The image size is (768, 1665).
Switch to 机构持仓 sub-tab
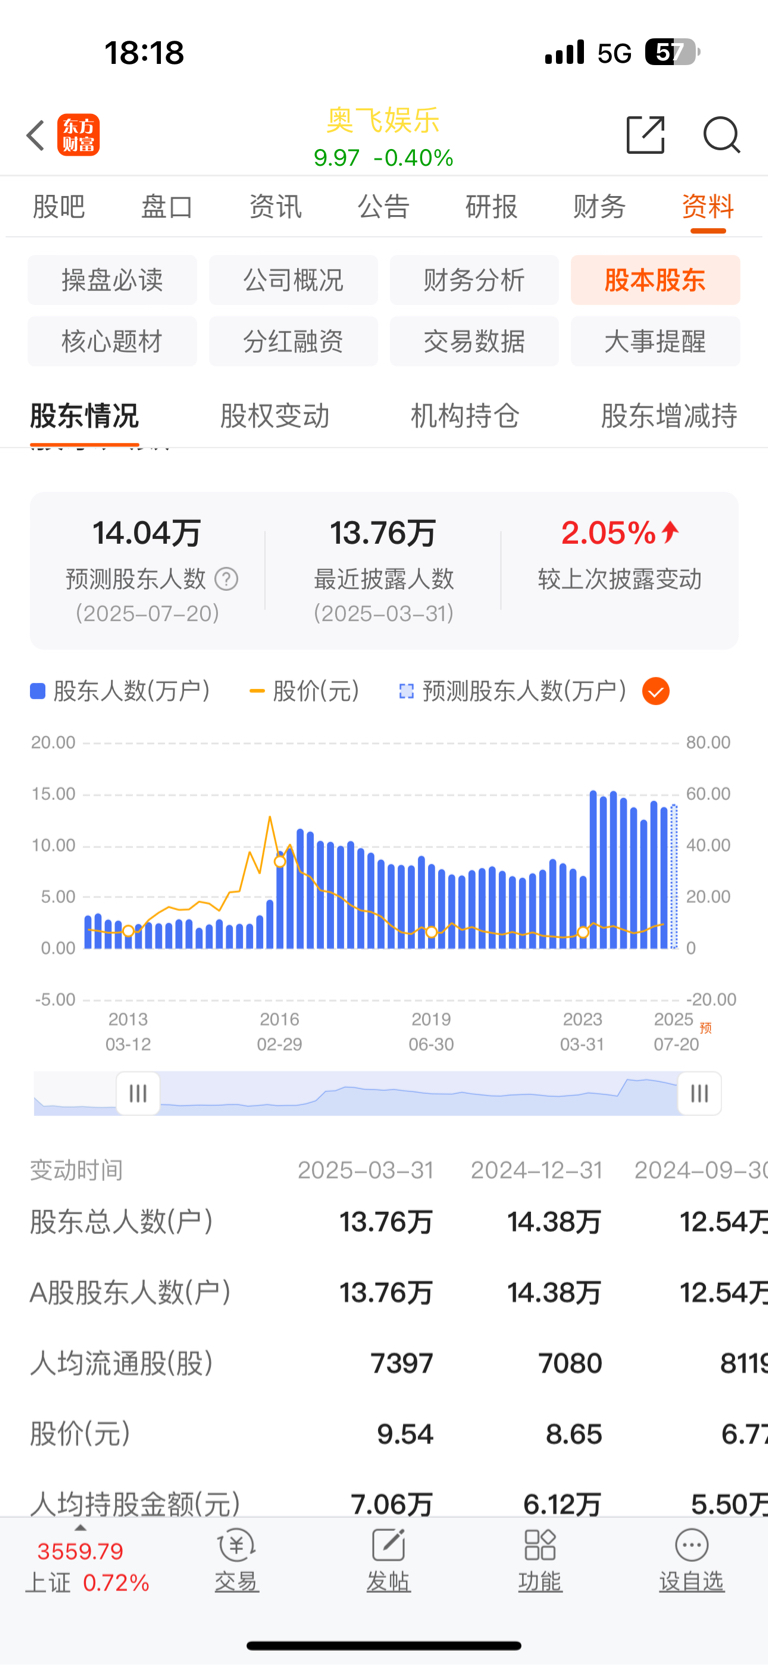pyautogui.click(x=465, y=416)
